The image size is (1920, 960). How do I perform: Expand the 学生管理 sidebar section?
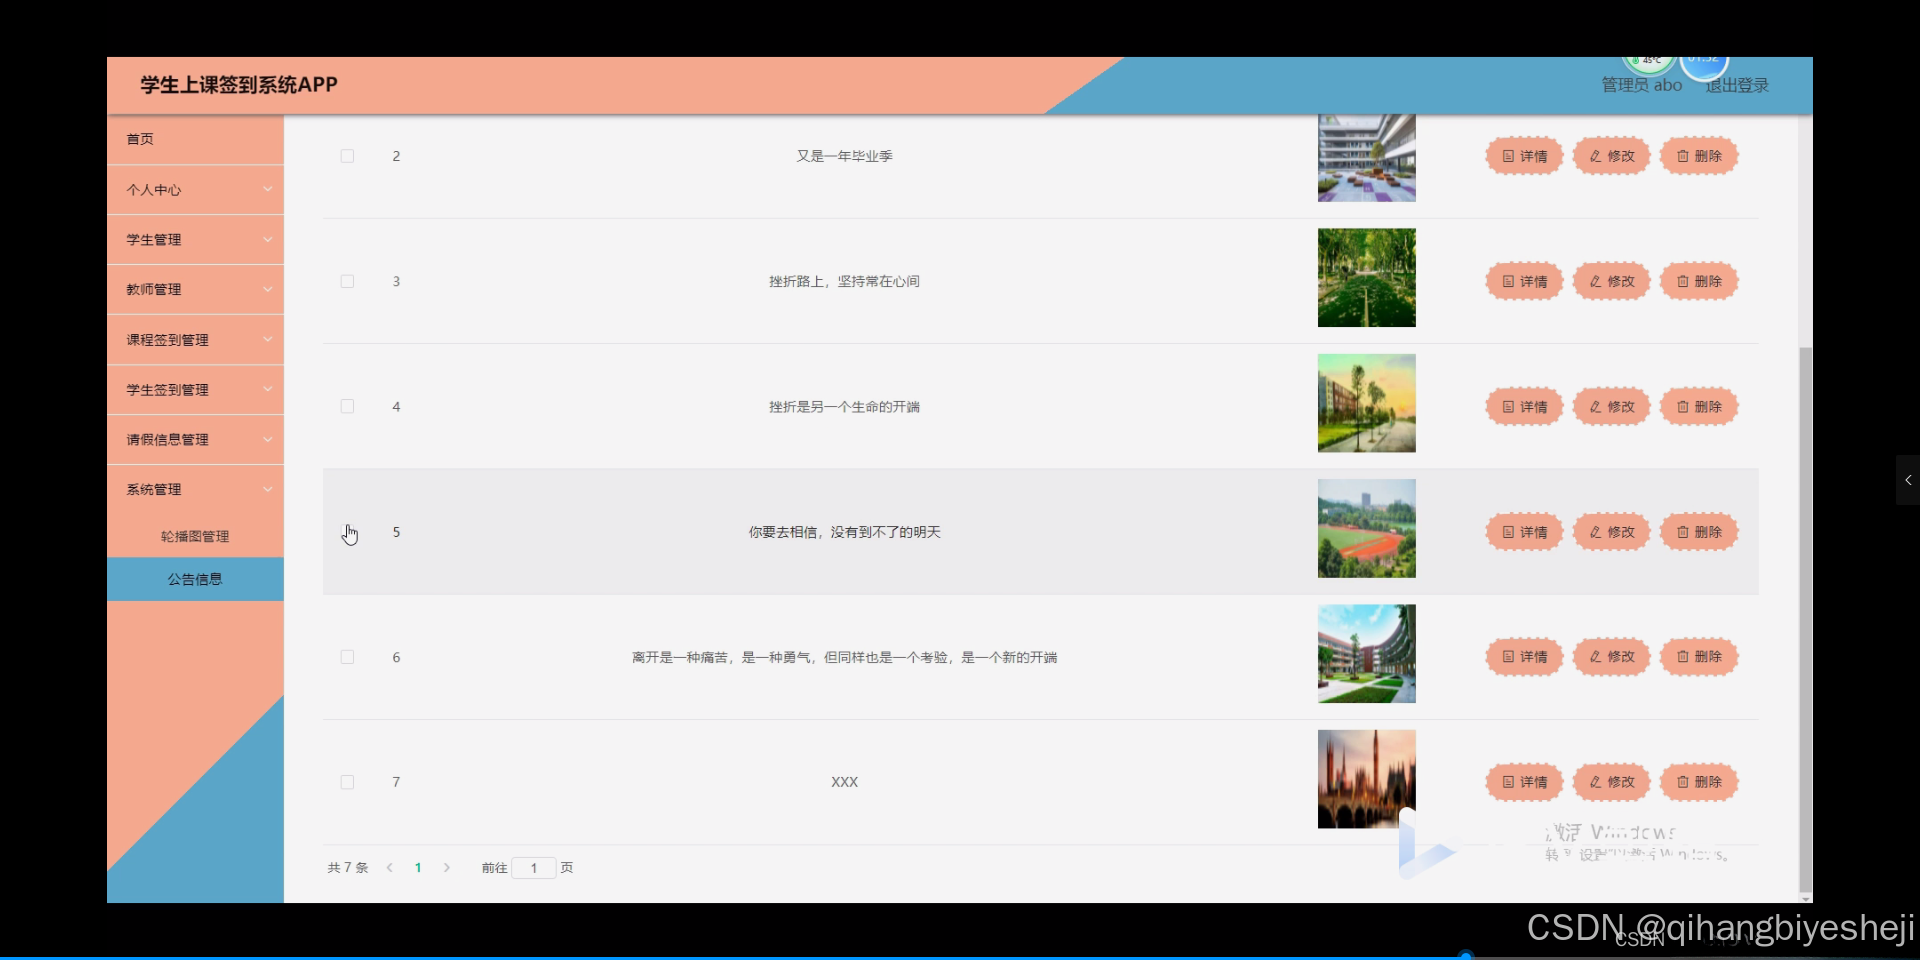click(x=195, y=239)
